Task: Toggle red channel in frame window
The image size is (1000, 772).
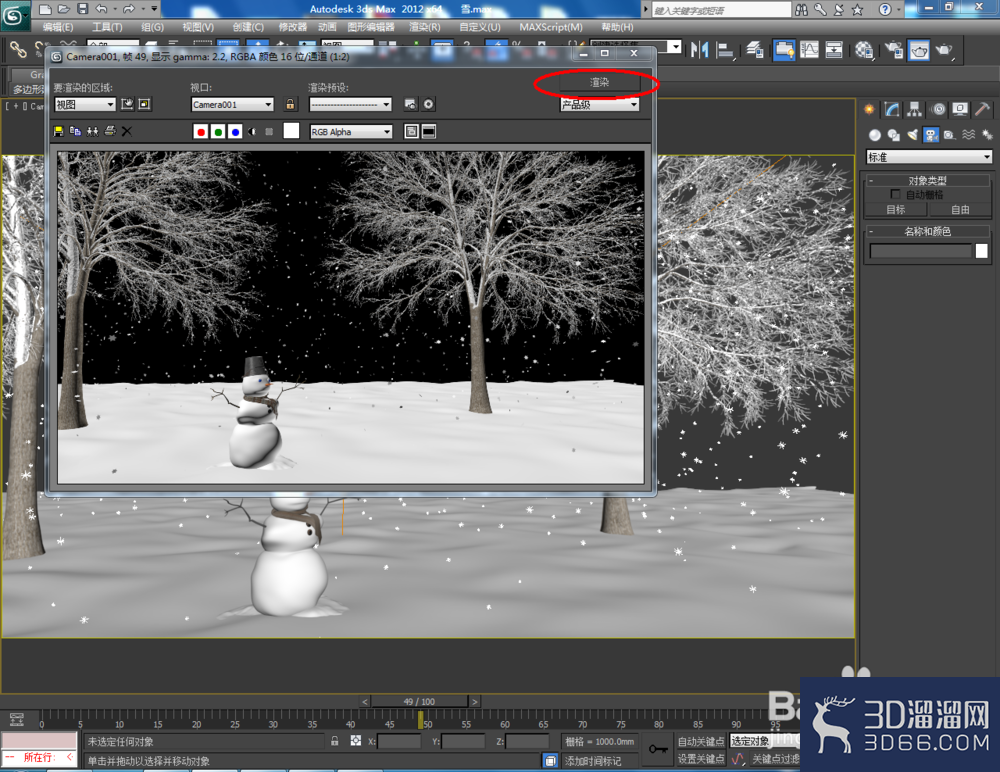Action: click(x=201, y=131)
